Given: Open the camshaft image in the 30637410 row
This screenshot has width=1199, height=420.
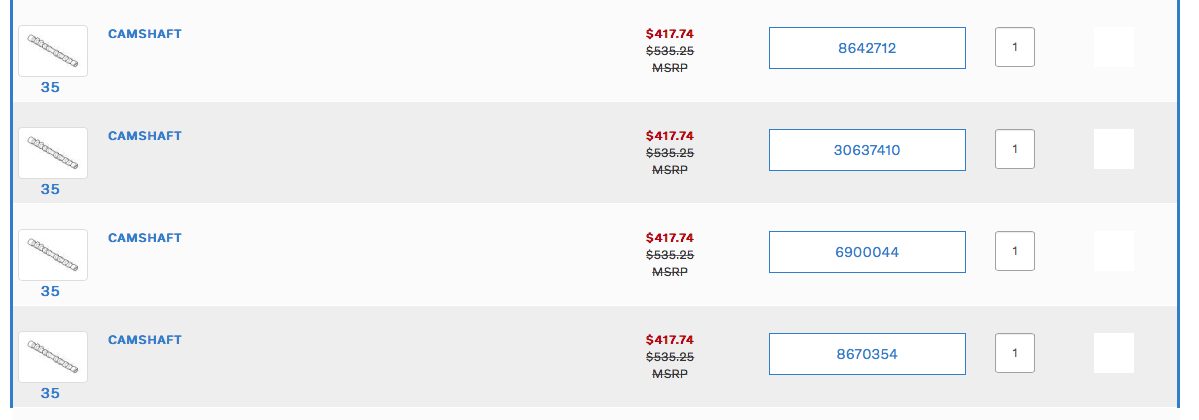Looking at the screenshot, I should (x=53, y=153).
